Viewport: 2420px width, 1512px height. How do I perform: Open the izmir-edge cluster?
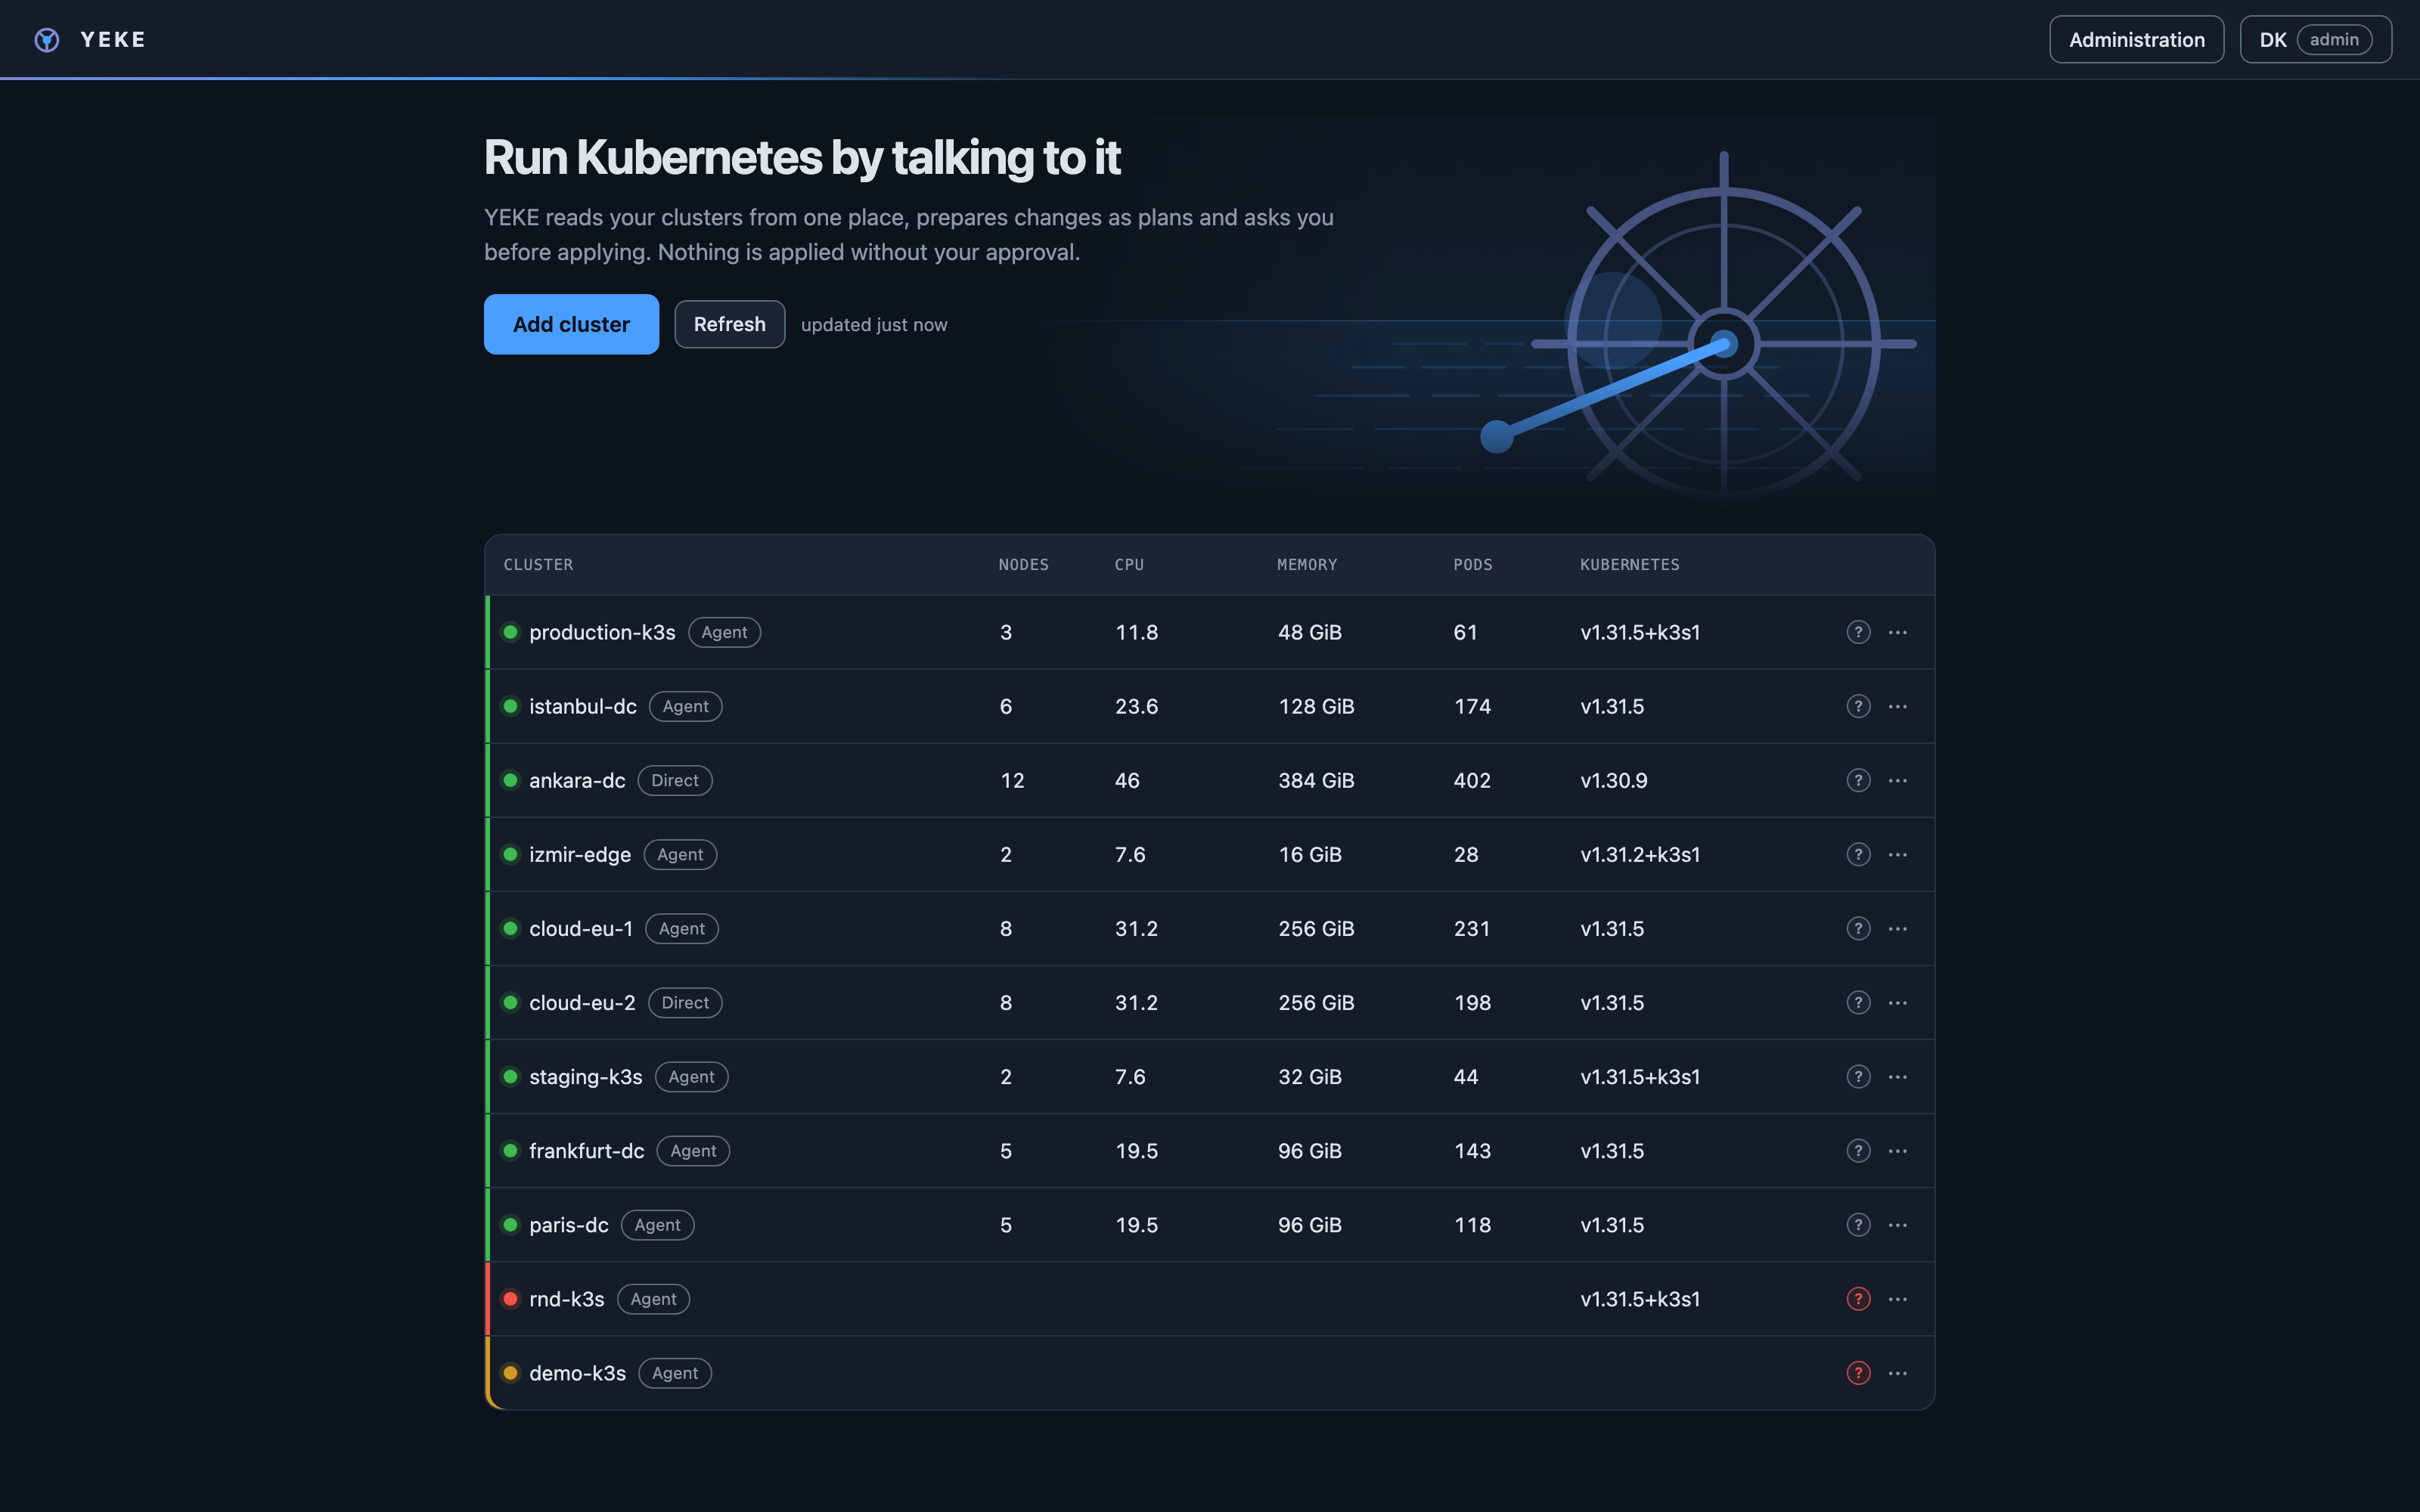pyautogui.click(x=580, y=854)
